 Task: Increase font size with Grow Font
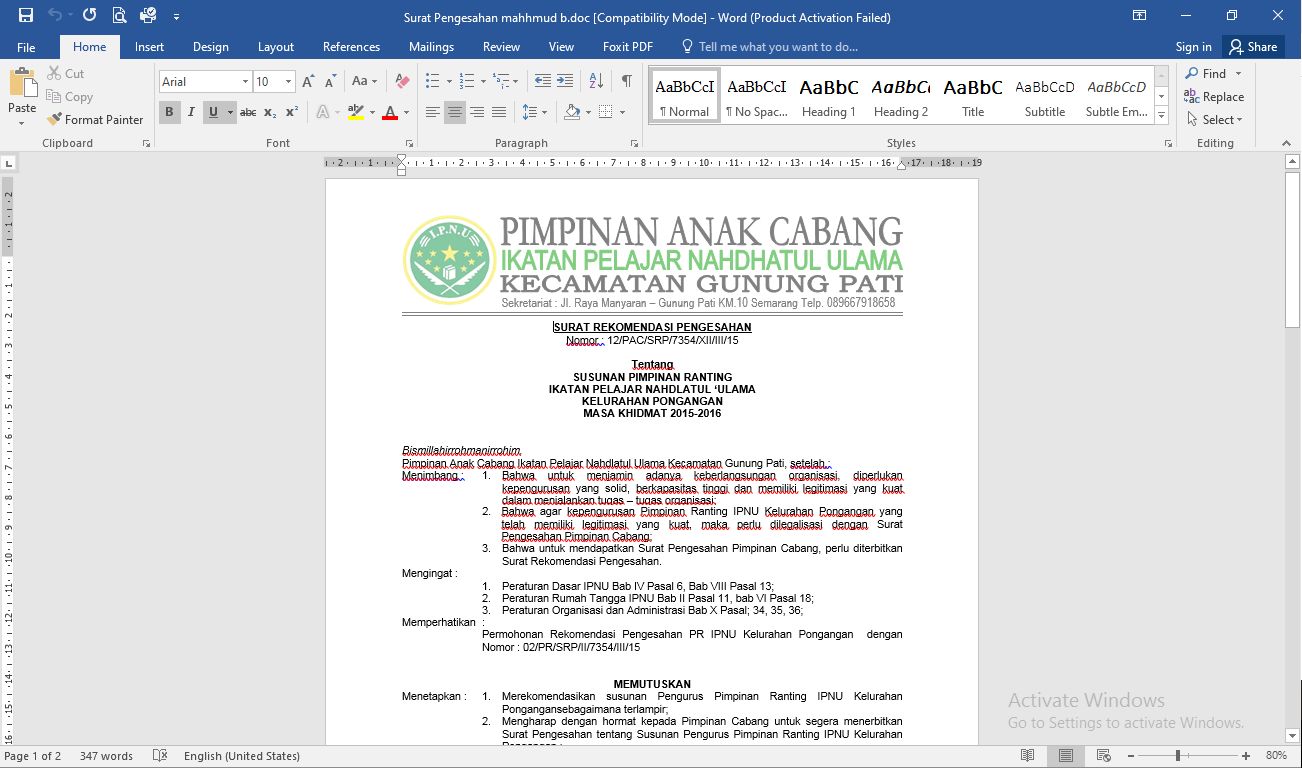pos(308,81)
